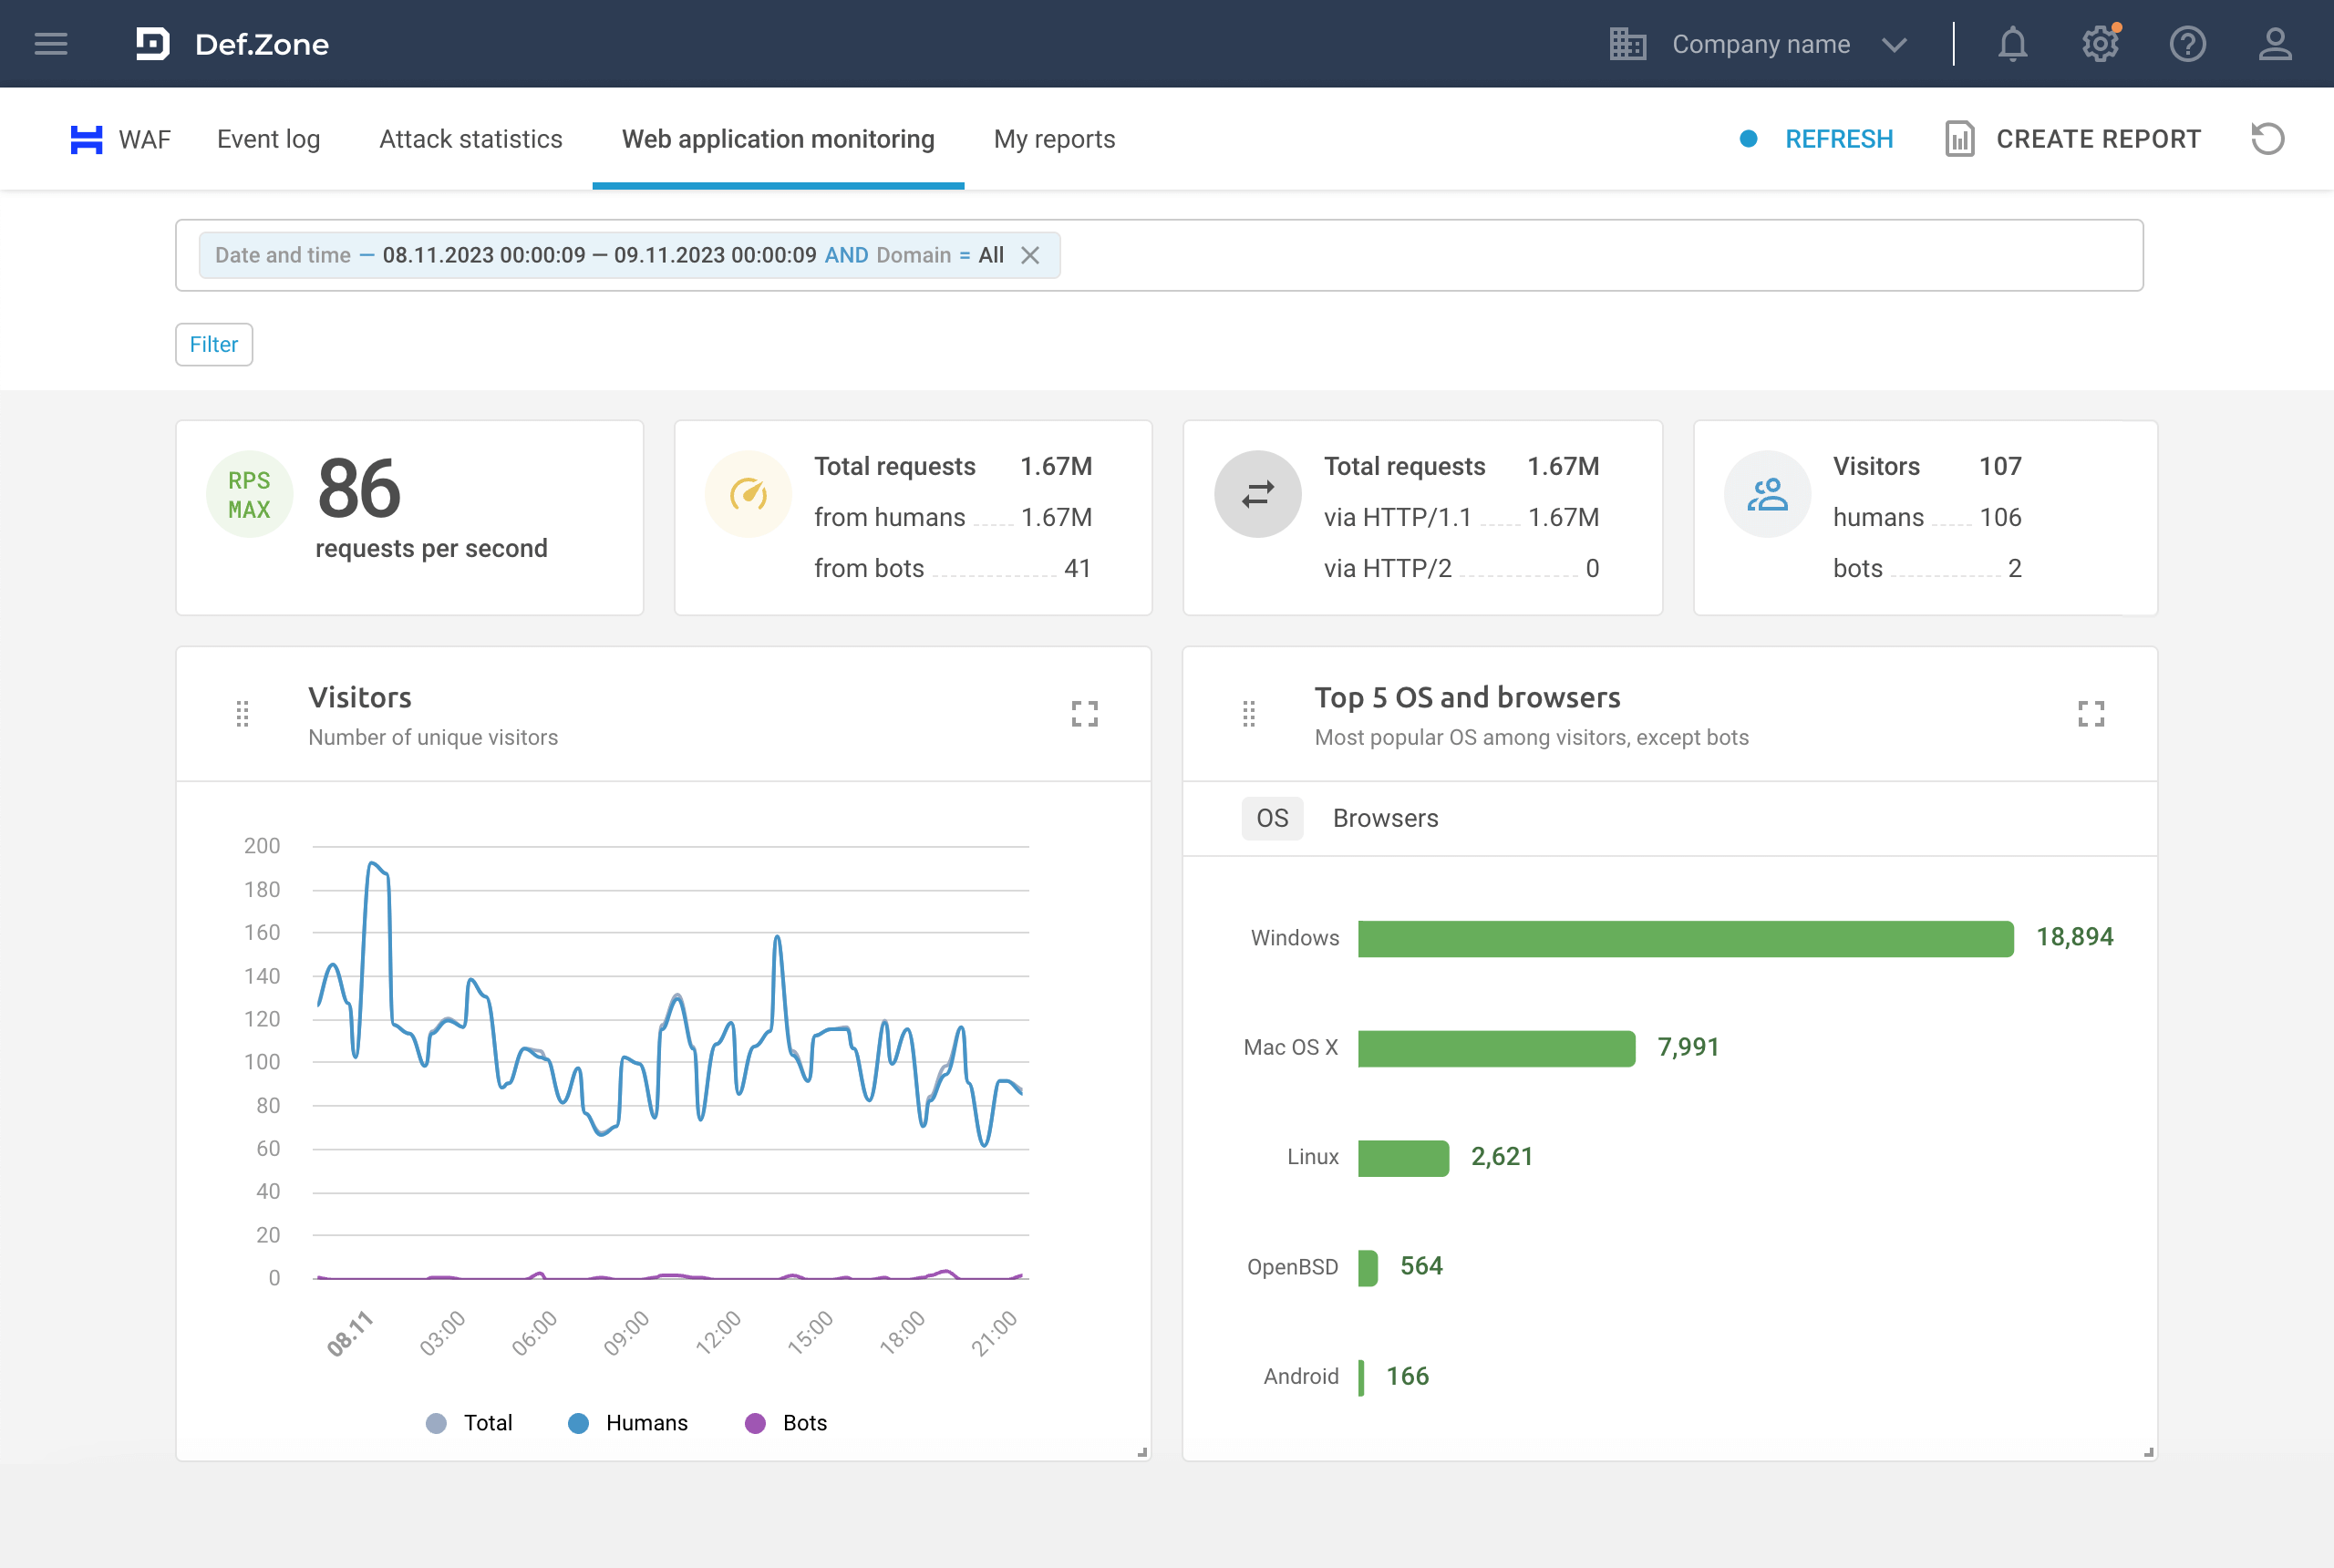
Task: Click the REFRESH link
Action: click(1839, 139)
